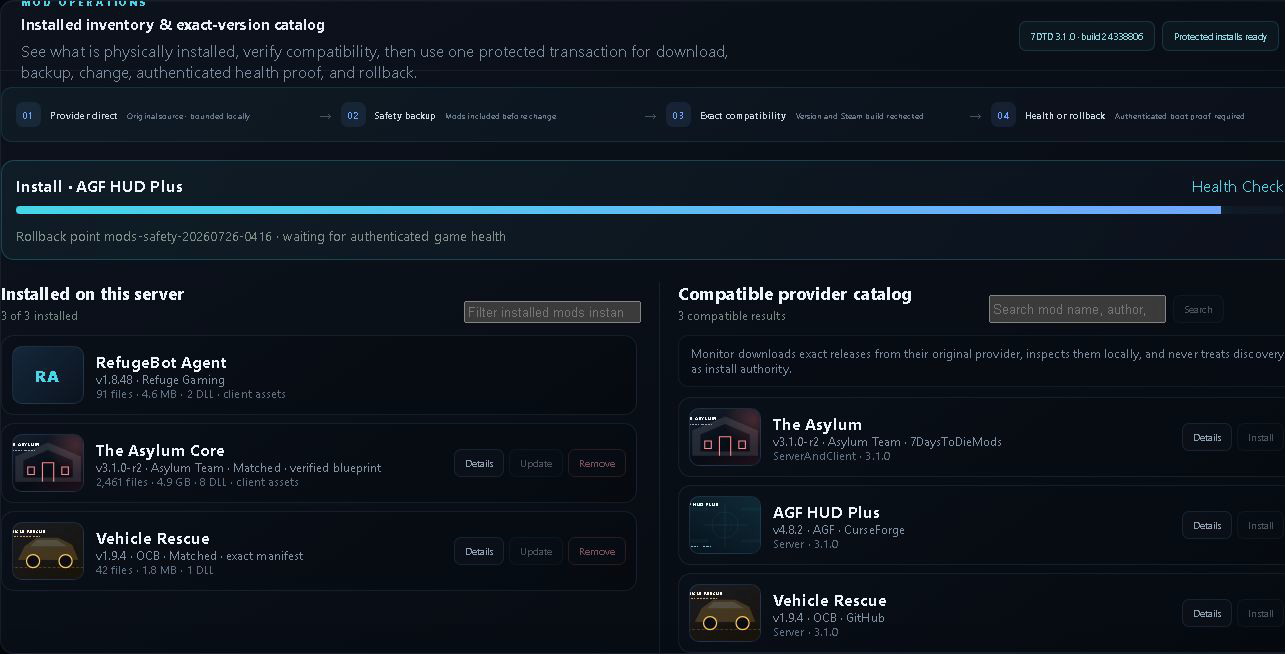This screenshot has width=1285, height=654.
Task: Open Details for The Asylum catalog entry
Action: pyautogui.click(x=1207, y=437)
